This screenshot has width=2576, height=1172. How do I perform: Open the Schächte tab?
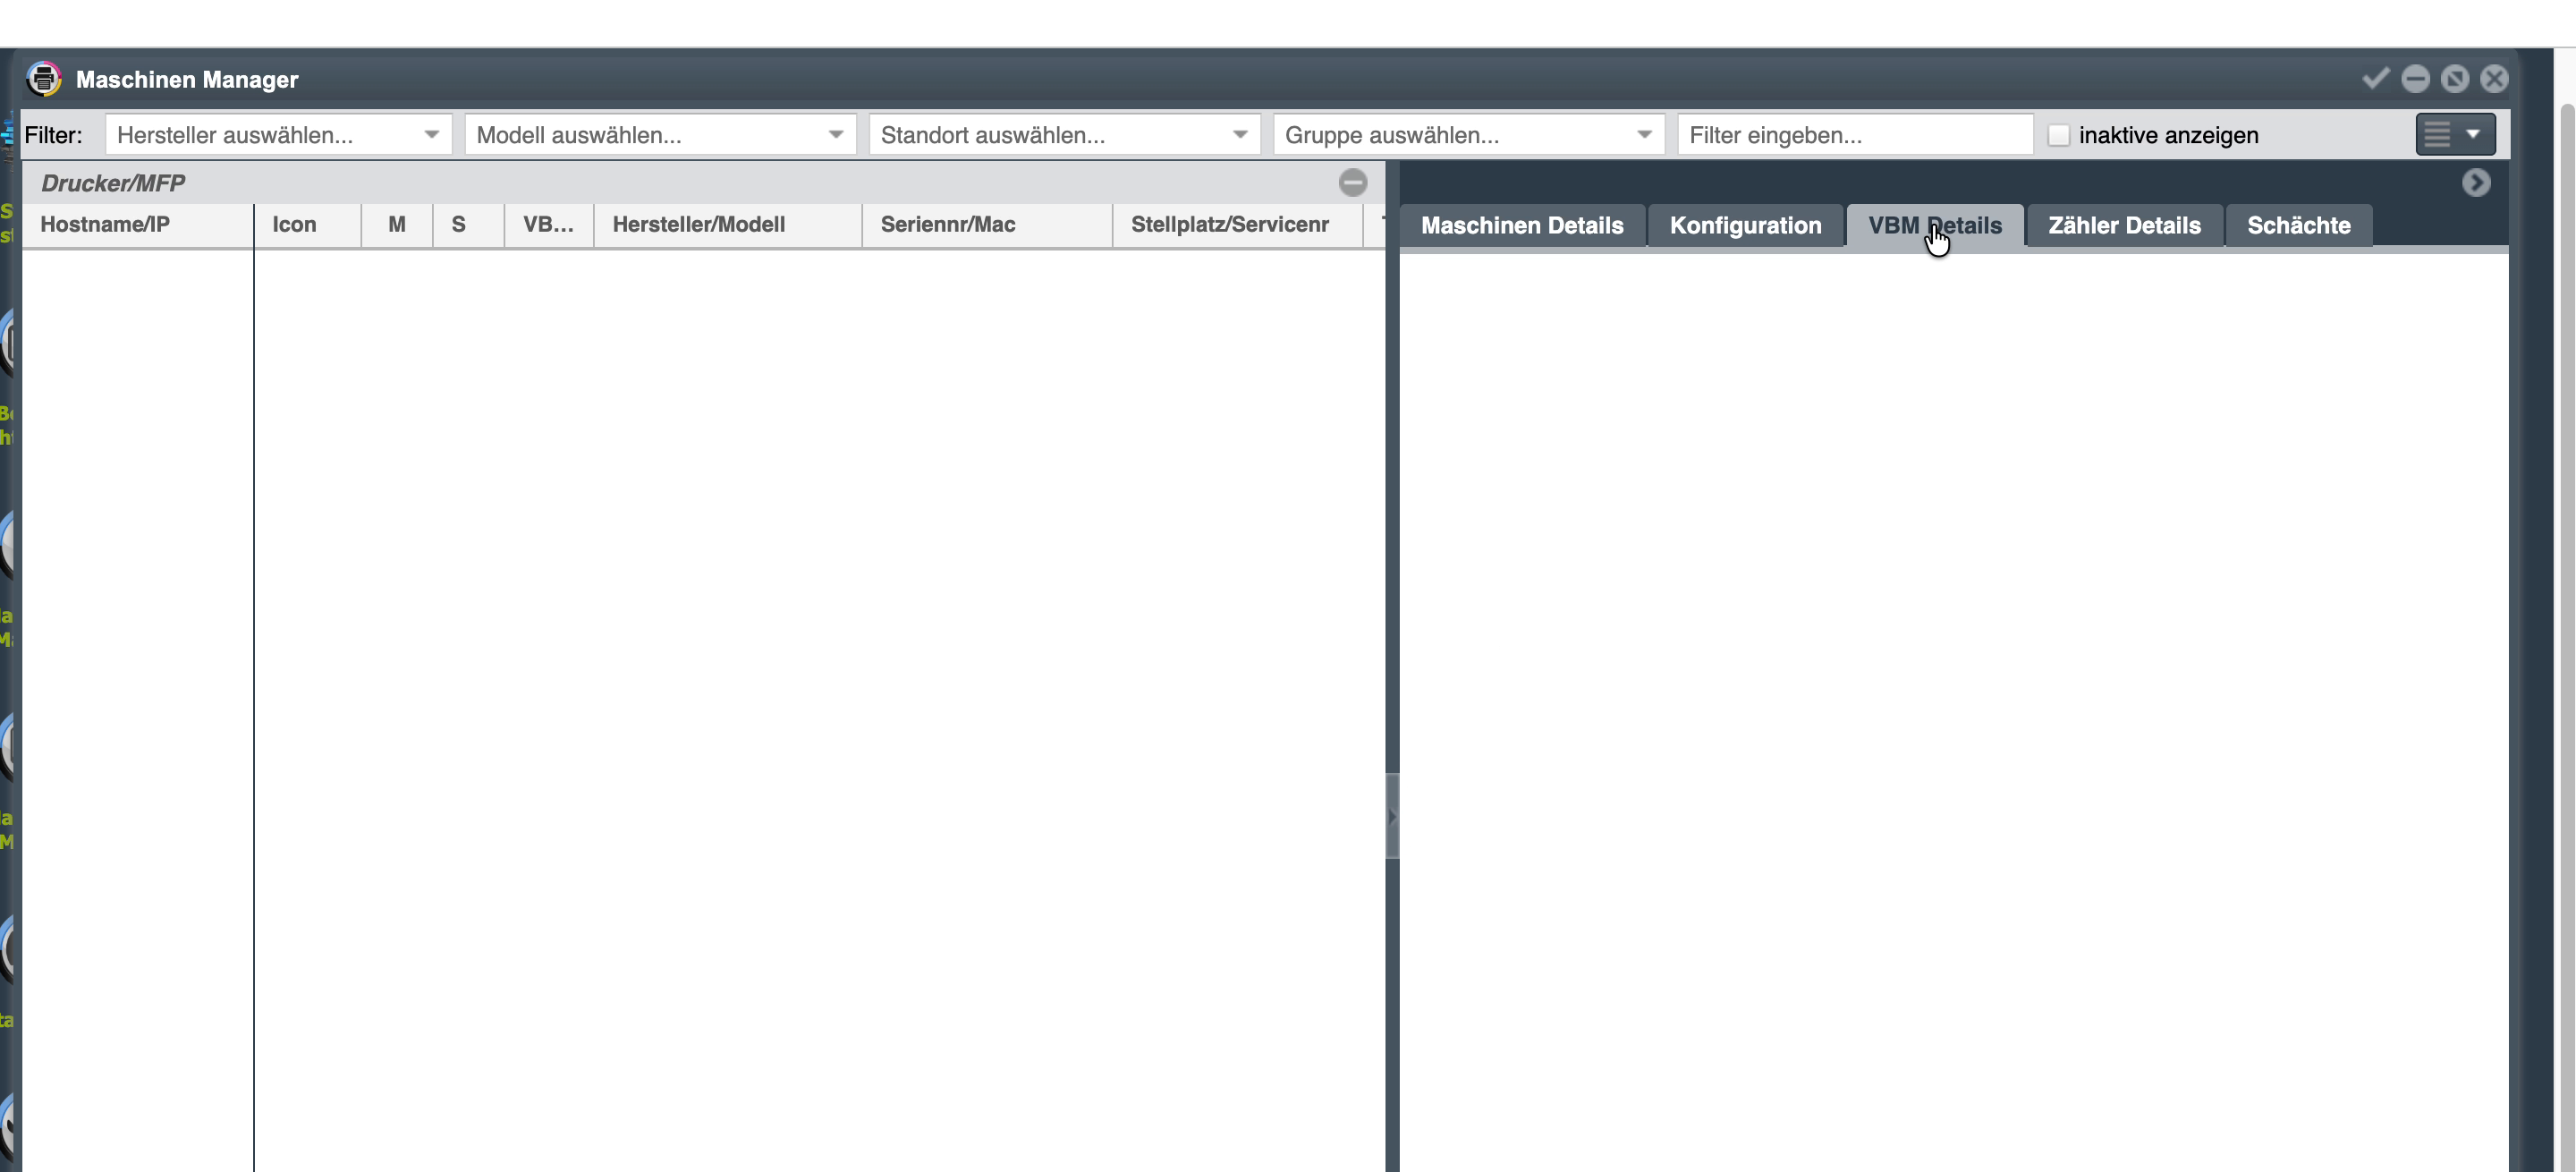pos(2298,225)
